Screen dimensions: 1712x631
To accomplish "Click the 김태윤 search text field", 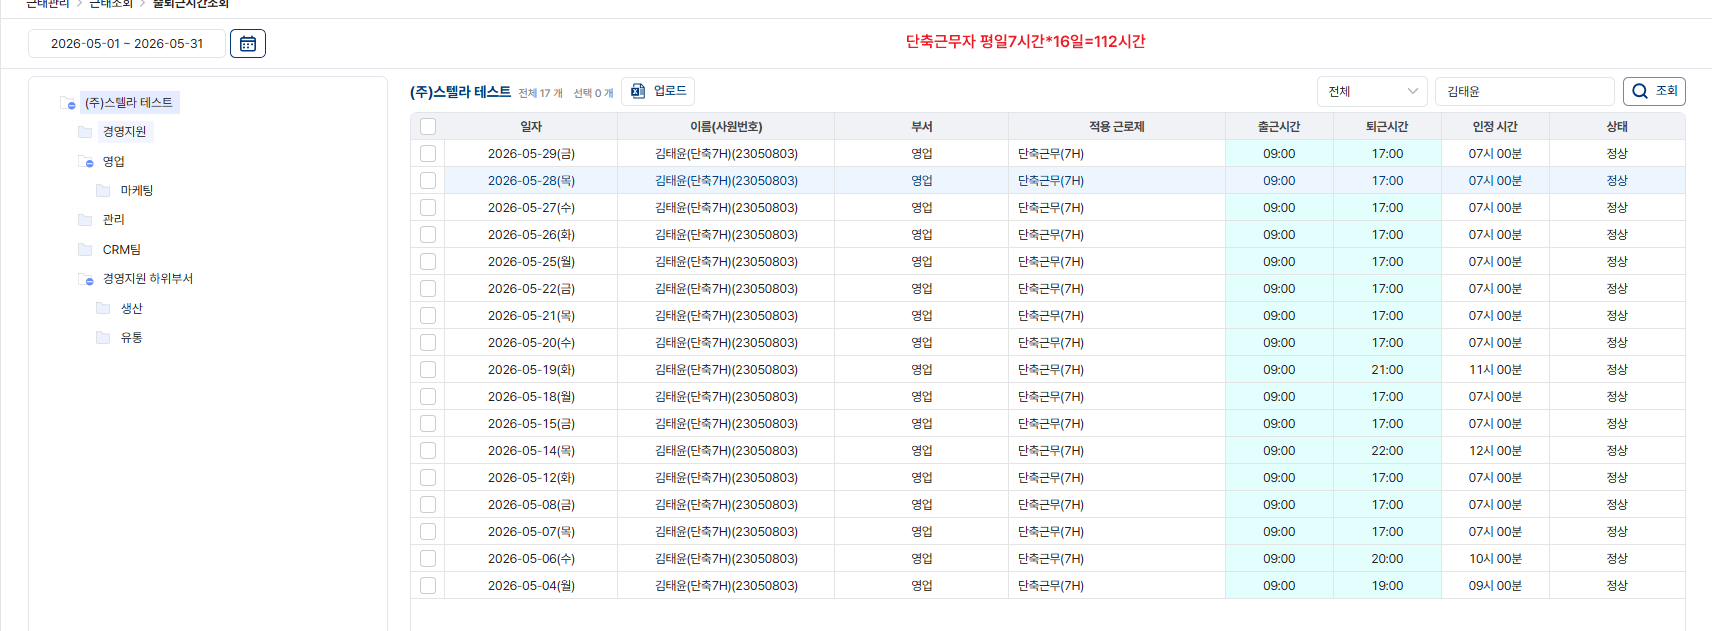I will 1524,91.
